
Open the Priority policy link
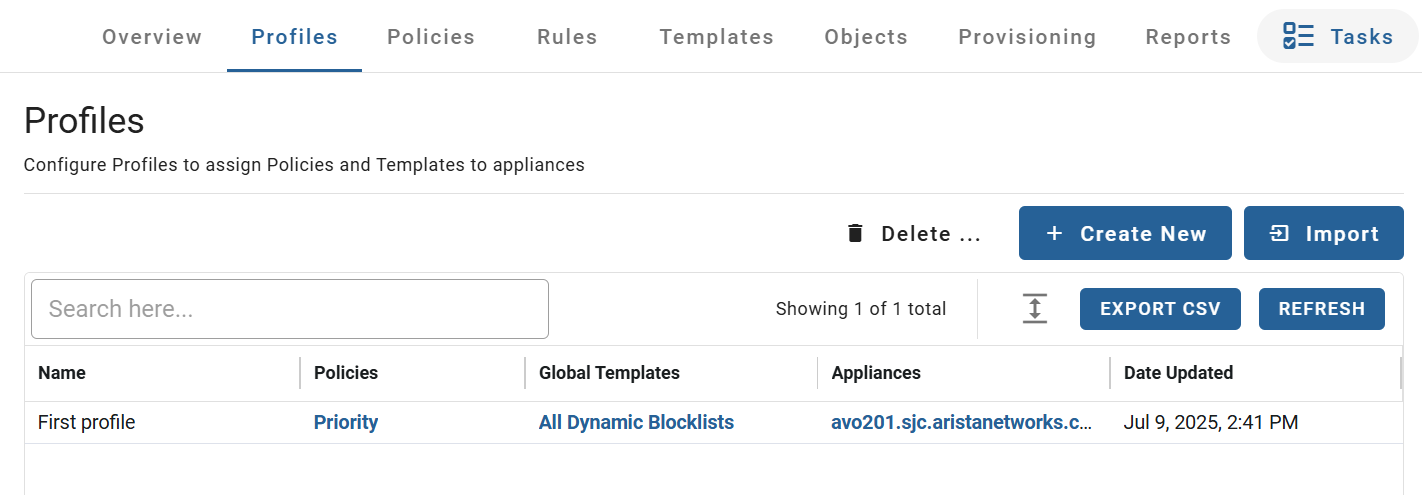pos(346,422)
